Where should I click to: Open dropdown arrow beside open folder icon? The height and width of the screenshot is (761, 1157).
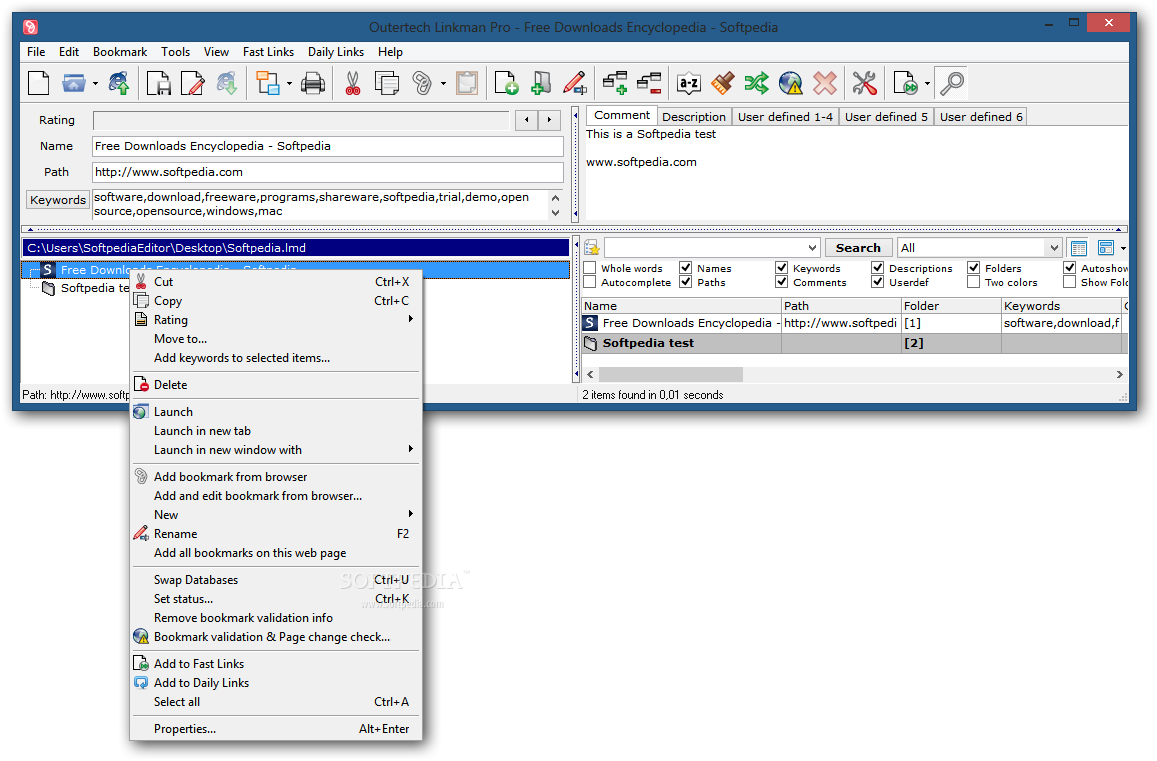point(95,83)
